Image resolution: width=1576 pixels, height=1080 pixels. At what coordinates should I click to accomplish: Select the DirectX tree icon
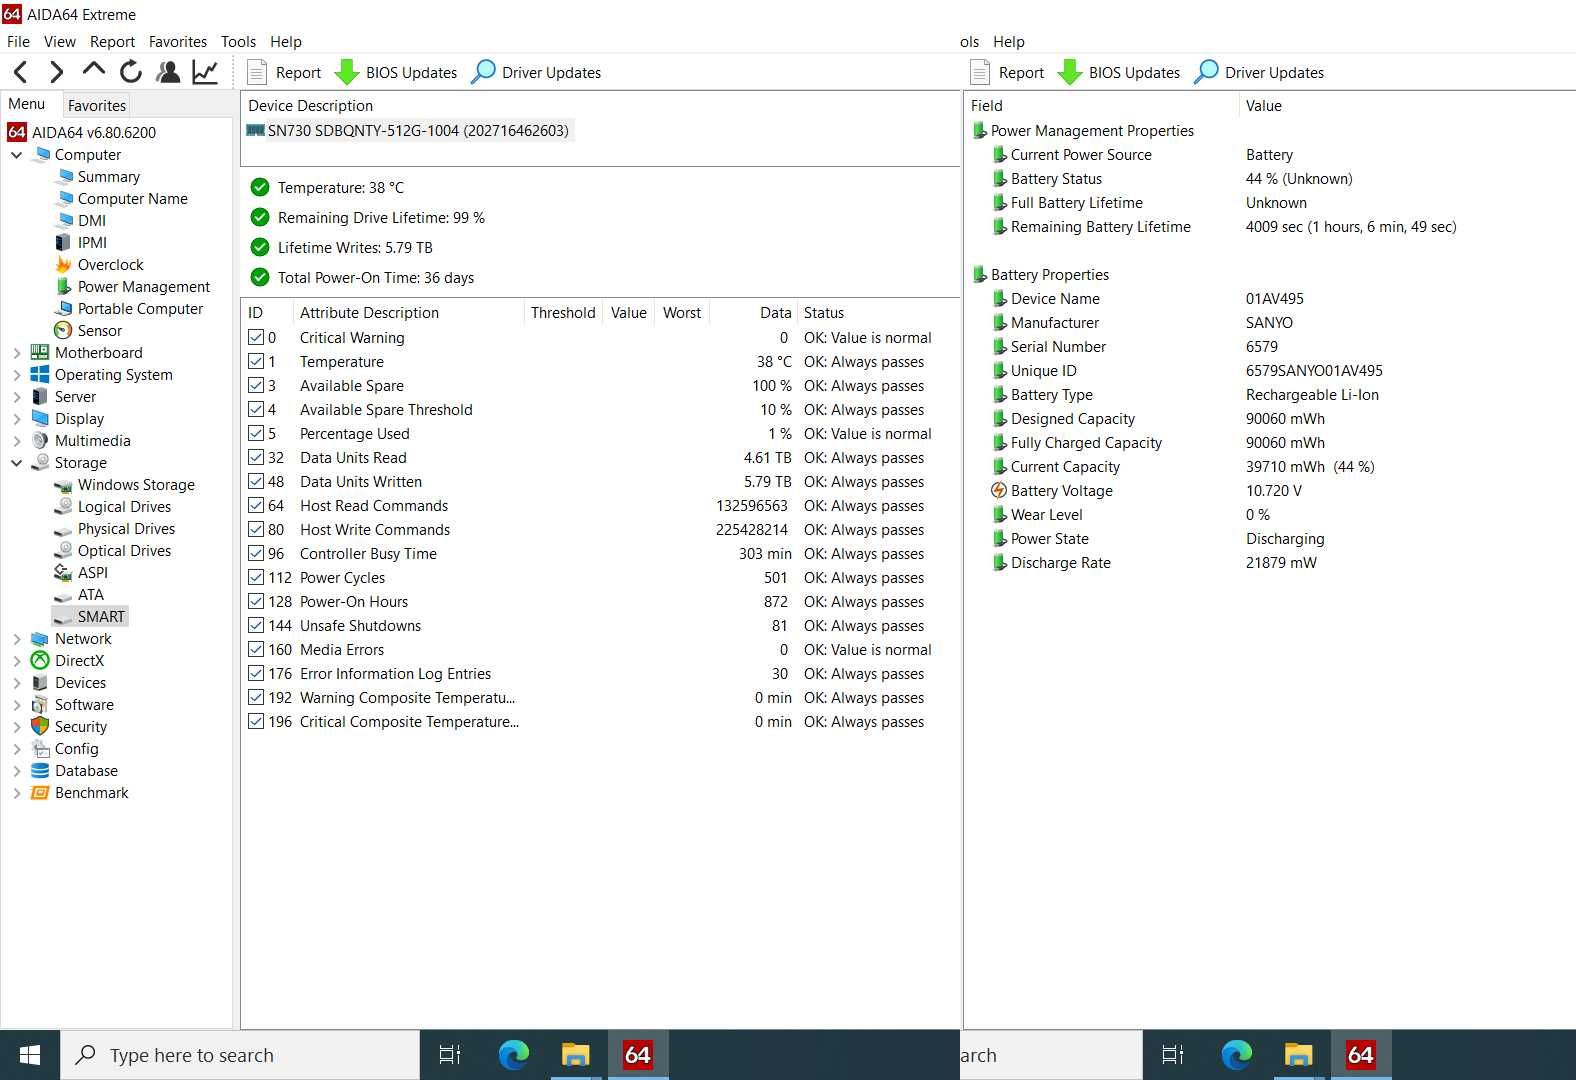pos(40,660)
